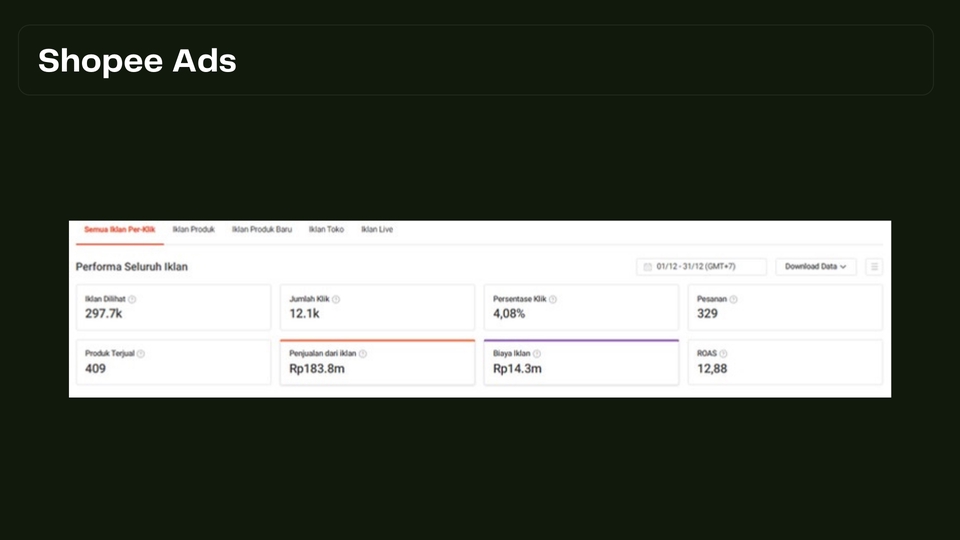
Task: Open the list settings icon beside Download Data
Action: [x=874, y=267]
